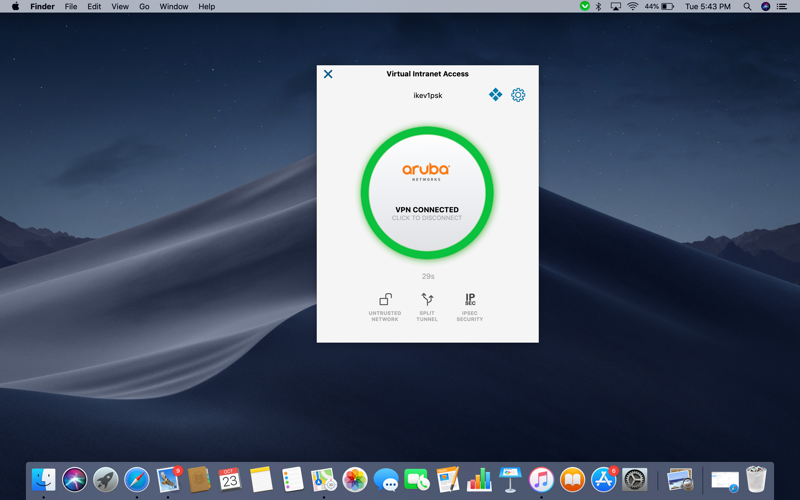Image resolution: width=800 pixels, height=500 pixels.
Task: Click the blue diamond-pattern icon beside ikev1psk
Action: pos(495,94)
